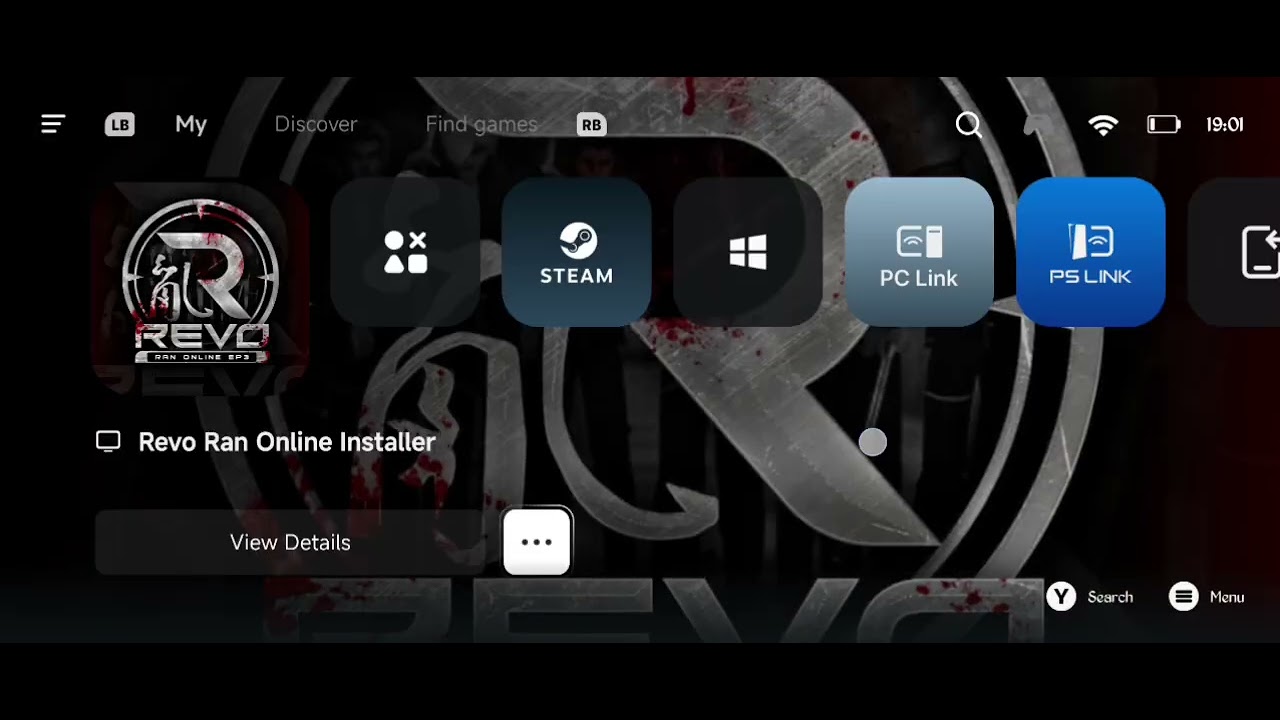Open Wi-Fi status icon

(x=1103, y=125)
